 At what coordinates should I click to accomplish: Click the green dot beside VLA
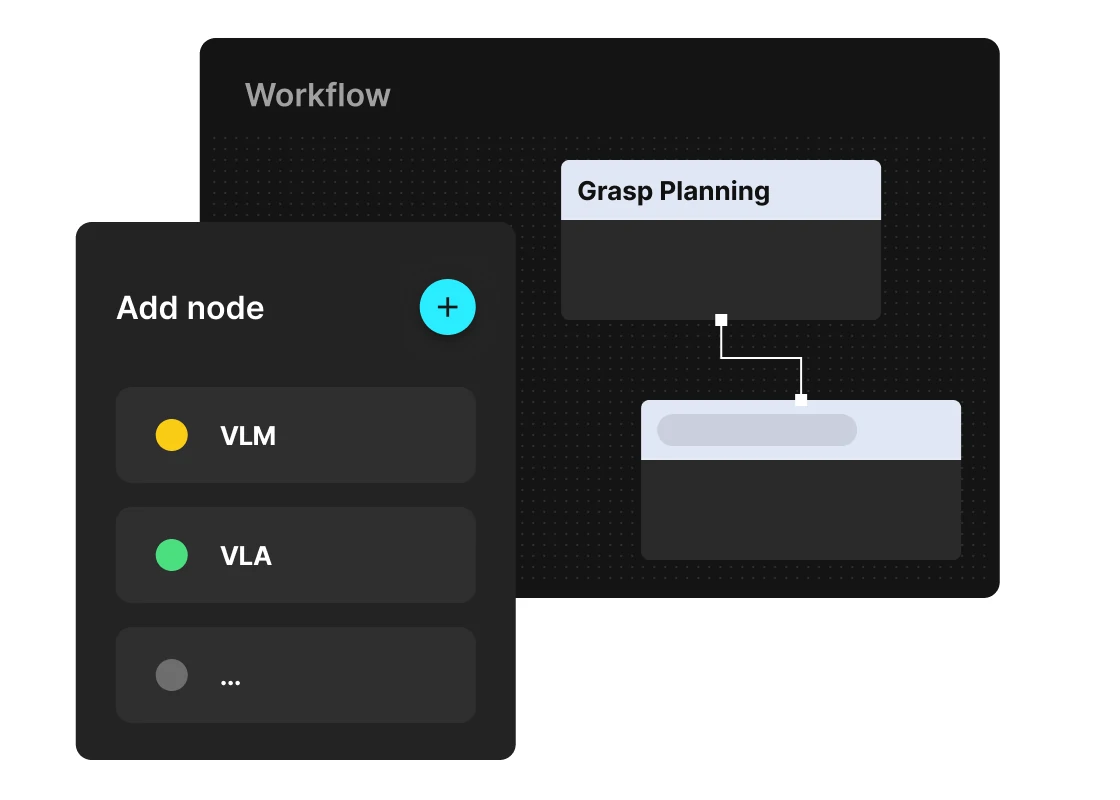[172, 555]
